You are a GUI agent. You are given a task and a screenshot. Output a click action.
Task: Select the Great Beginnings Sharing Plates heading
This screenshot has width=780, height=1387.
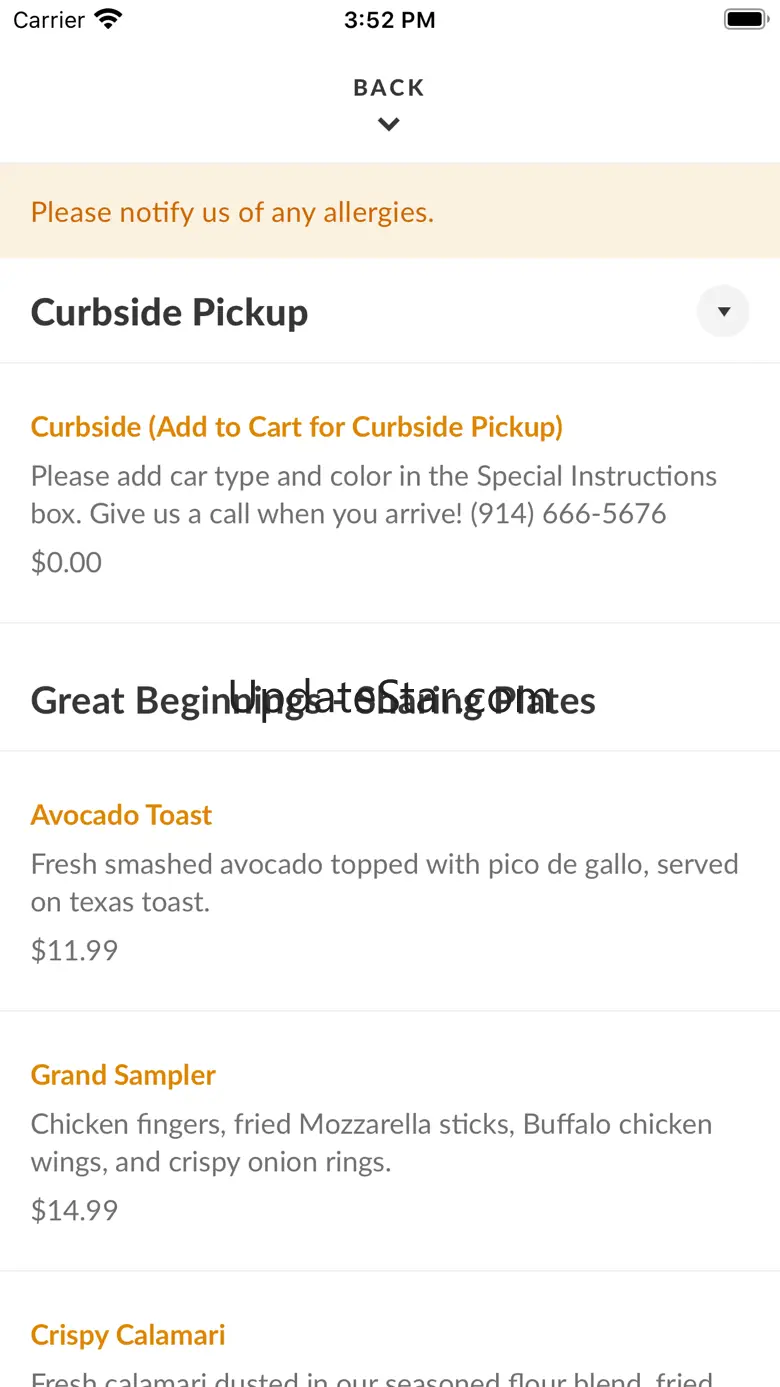click(x=313, y=700)
